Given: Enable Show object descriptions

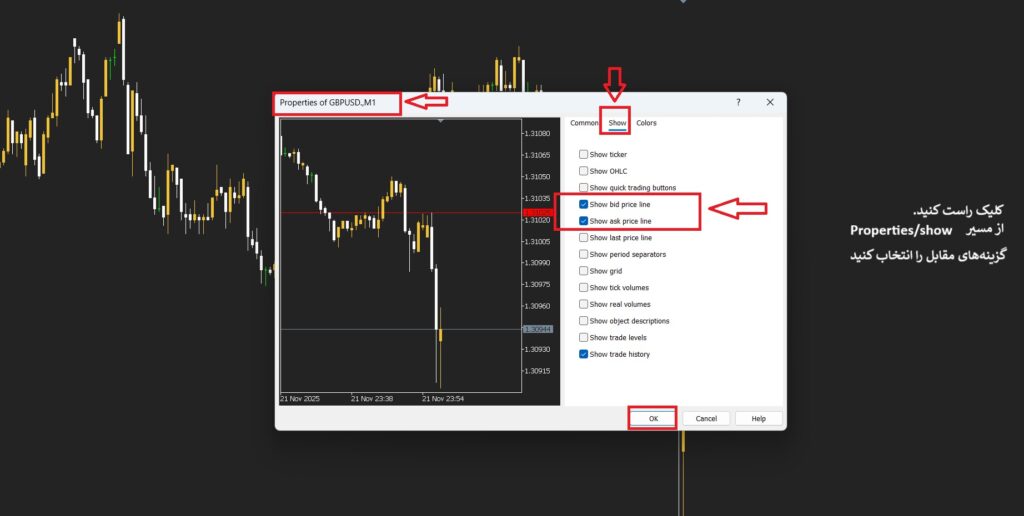Looking at the screenshot, I should pos(584,321).
